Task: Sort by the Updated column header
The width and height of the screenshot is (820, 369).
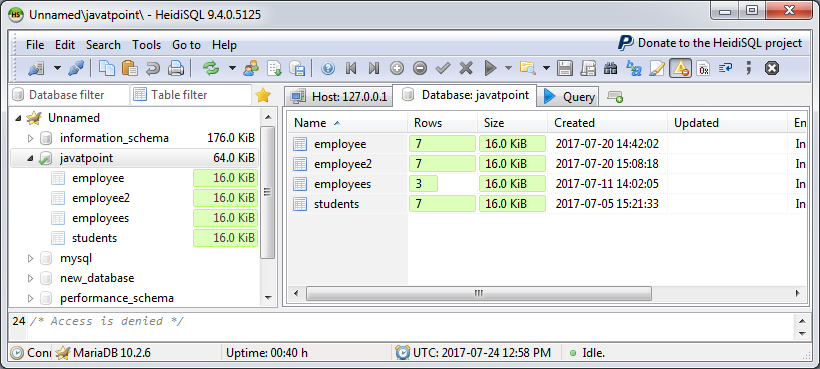Action: pyautogui.click(x=727, y=123)
